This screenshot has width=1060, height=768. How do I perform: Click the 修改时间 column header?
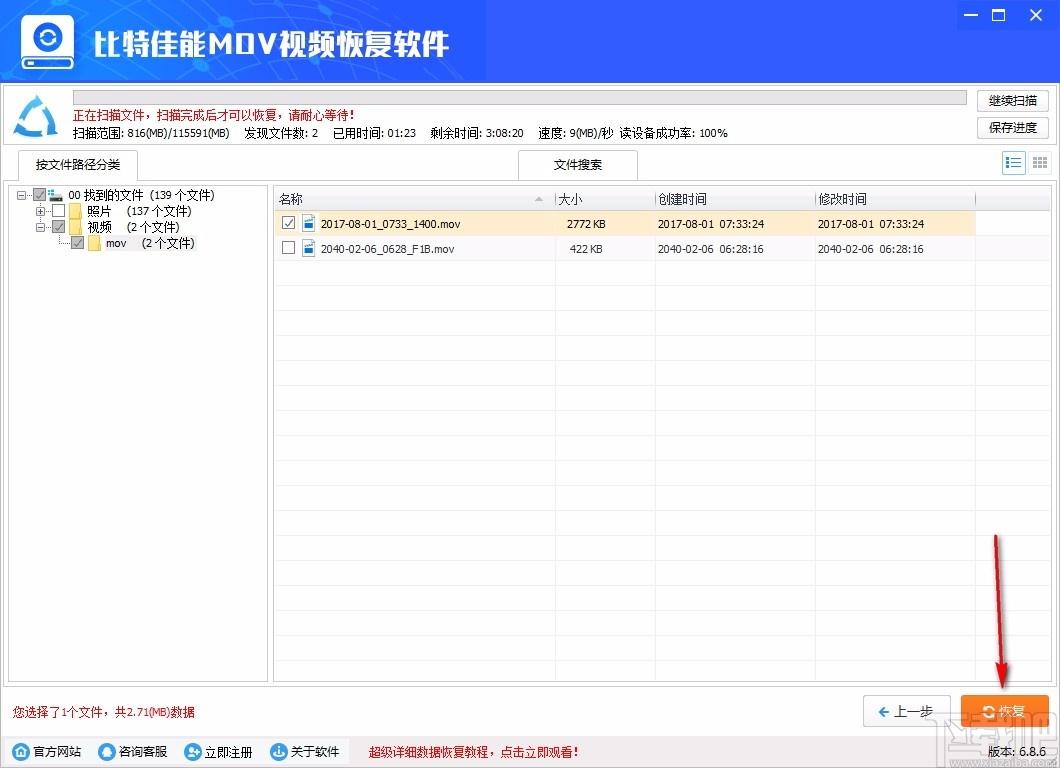tap(895, 199)
